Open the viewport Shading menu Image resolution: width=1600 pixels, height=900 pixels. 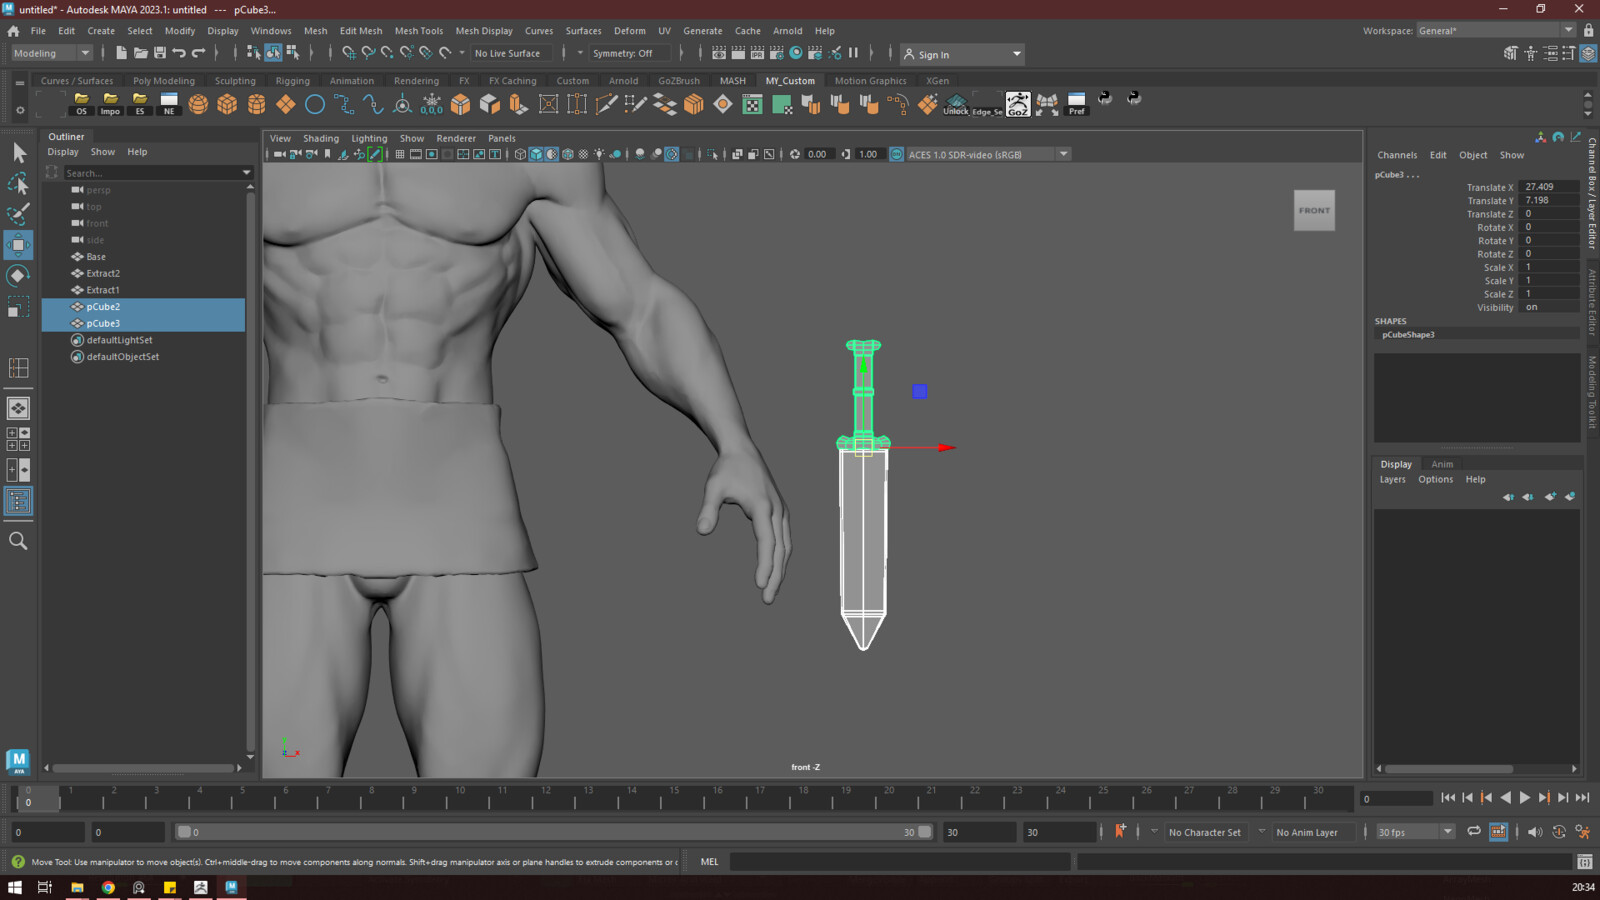tap(320, 139)
